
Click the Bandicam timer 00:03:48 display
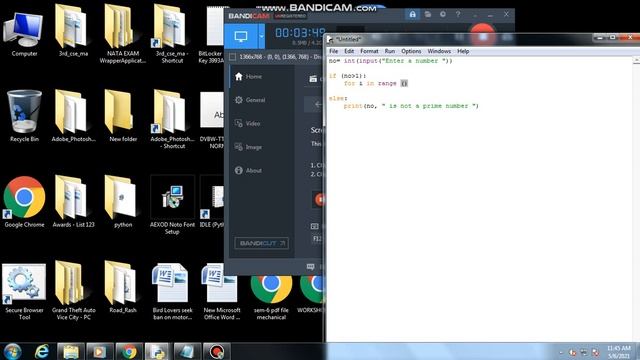[x=300, y=33]
